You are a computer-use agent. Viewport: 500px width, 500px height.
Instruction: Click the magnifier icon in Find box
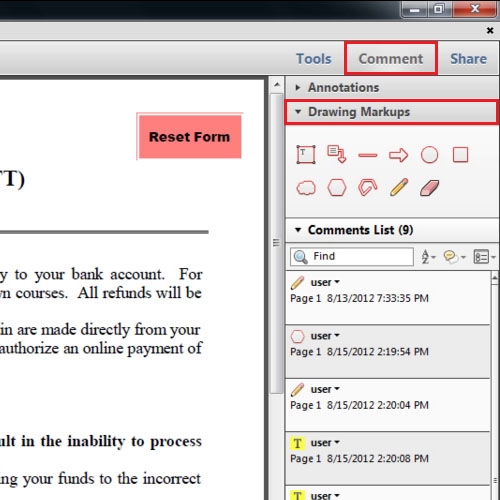(x=301, y=257)
